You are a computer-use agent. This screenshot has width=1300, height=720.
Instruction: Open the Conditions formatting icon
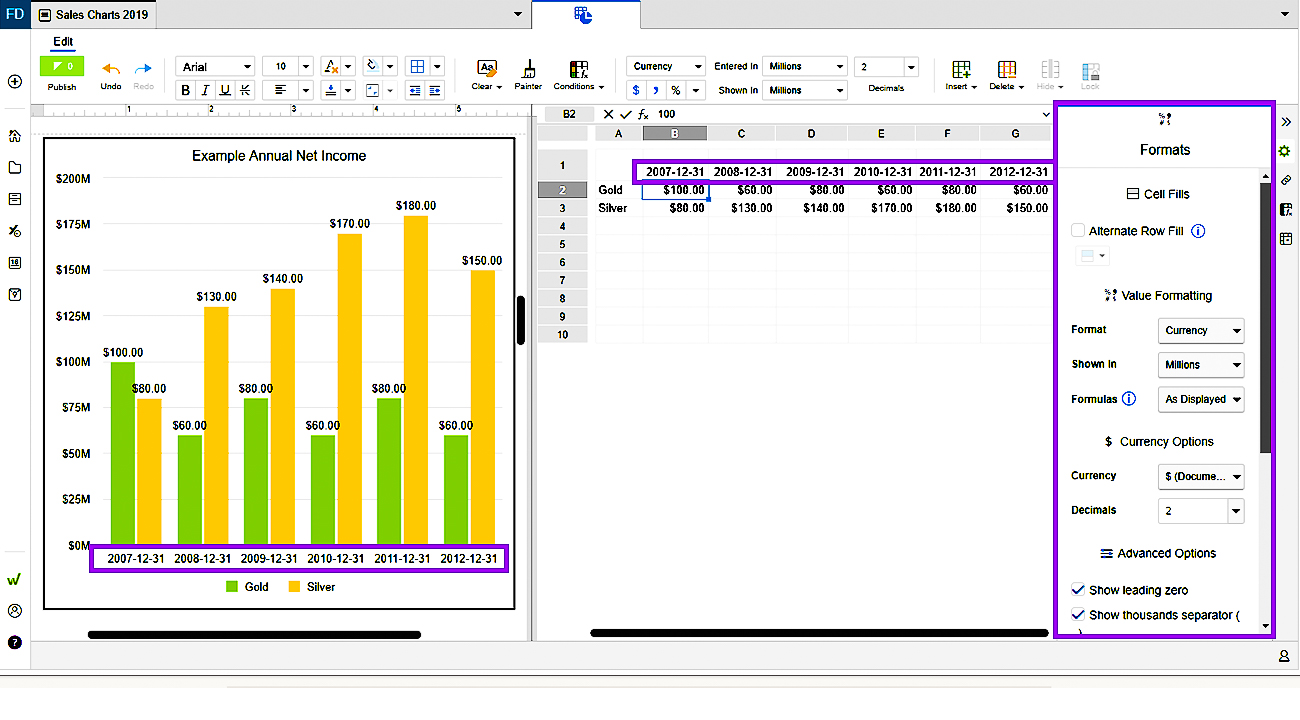(x=579, y=69)
